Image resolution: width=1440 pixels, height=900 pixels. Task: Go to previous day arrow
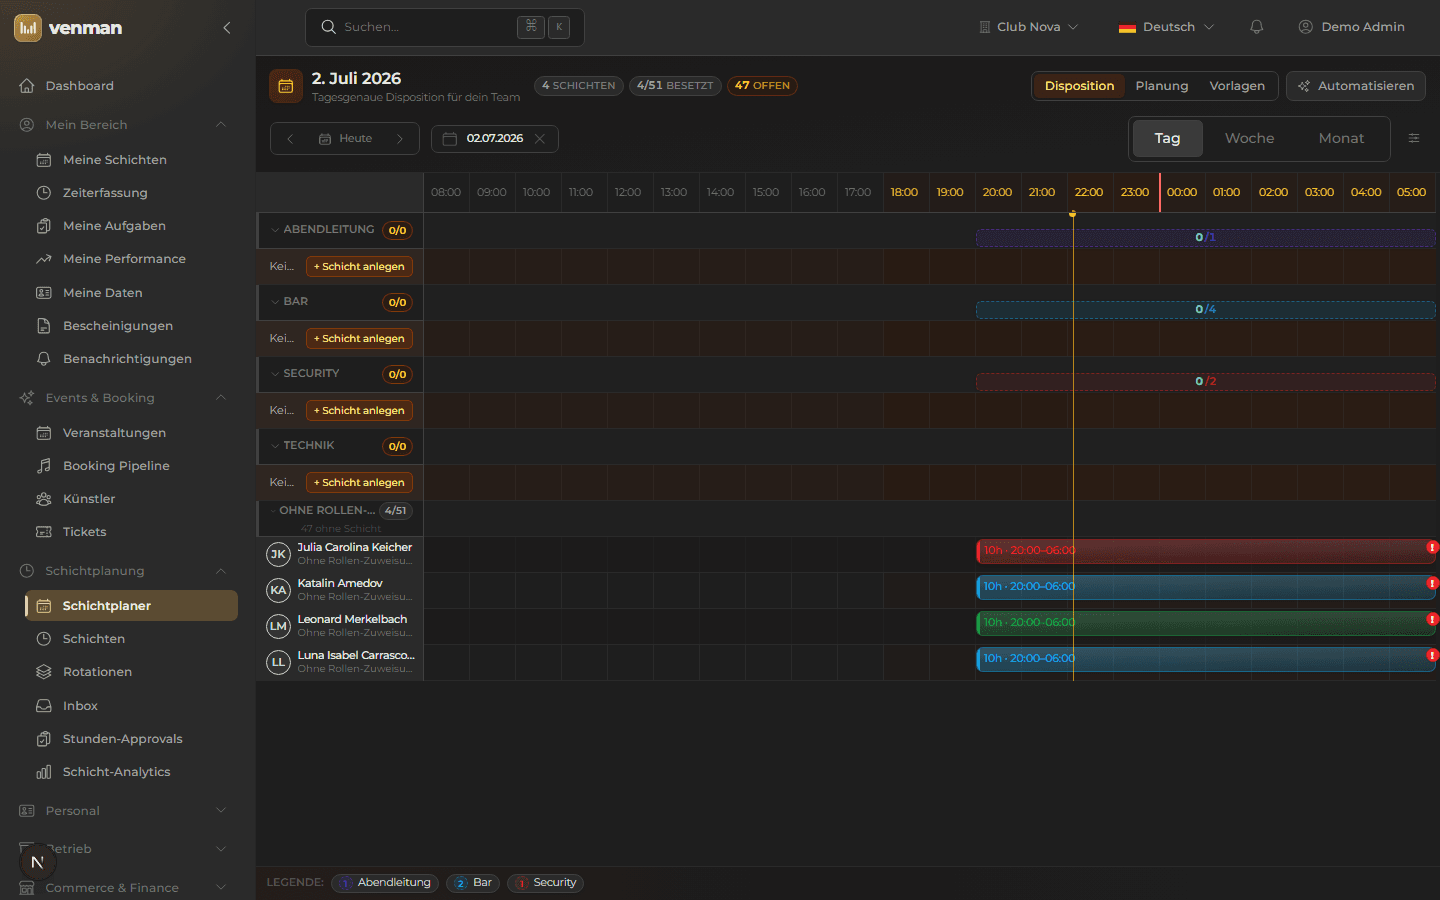(291, 139)
